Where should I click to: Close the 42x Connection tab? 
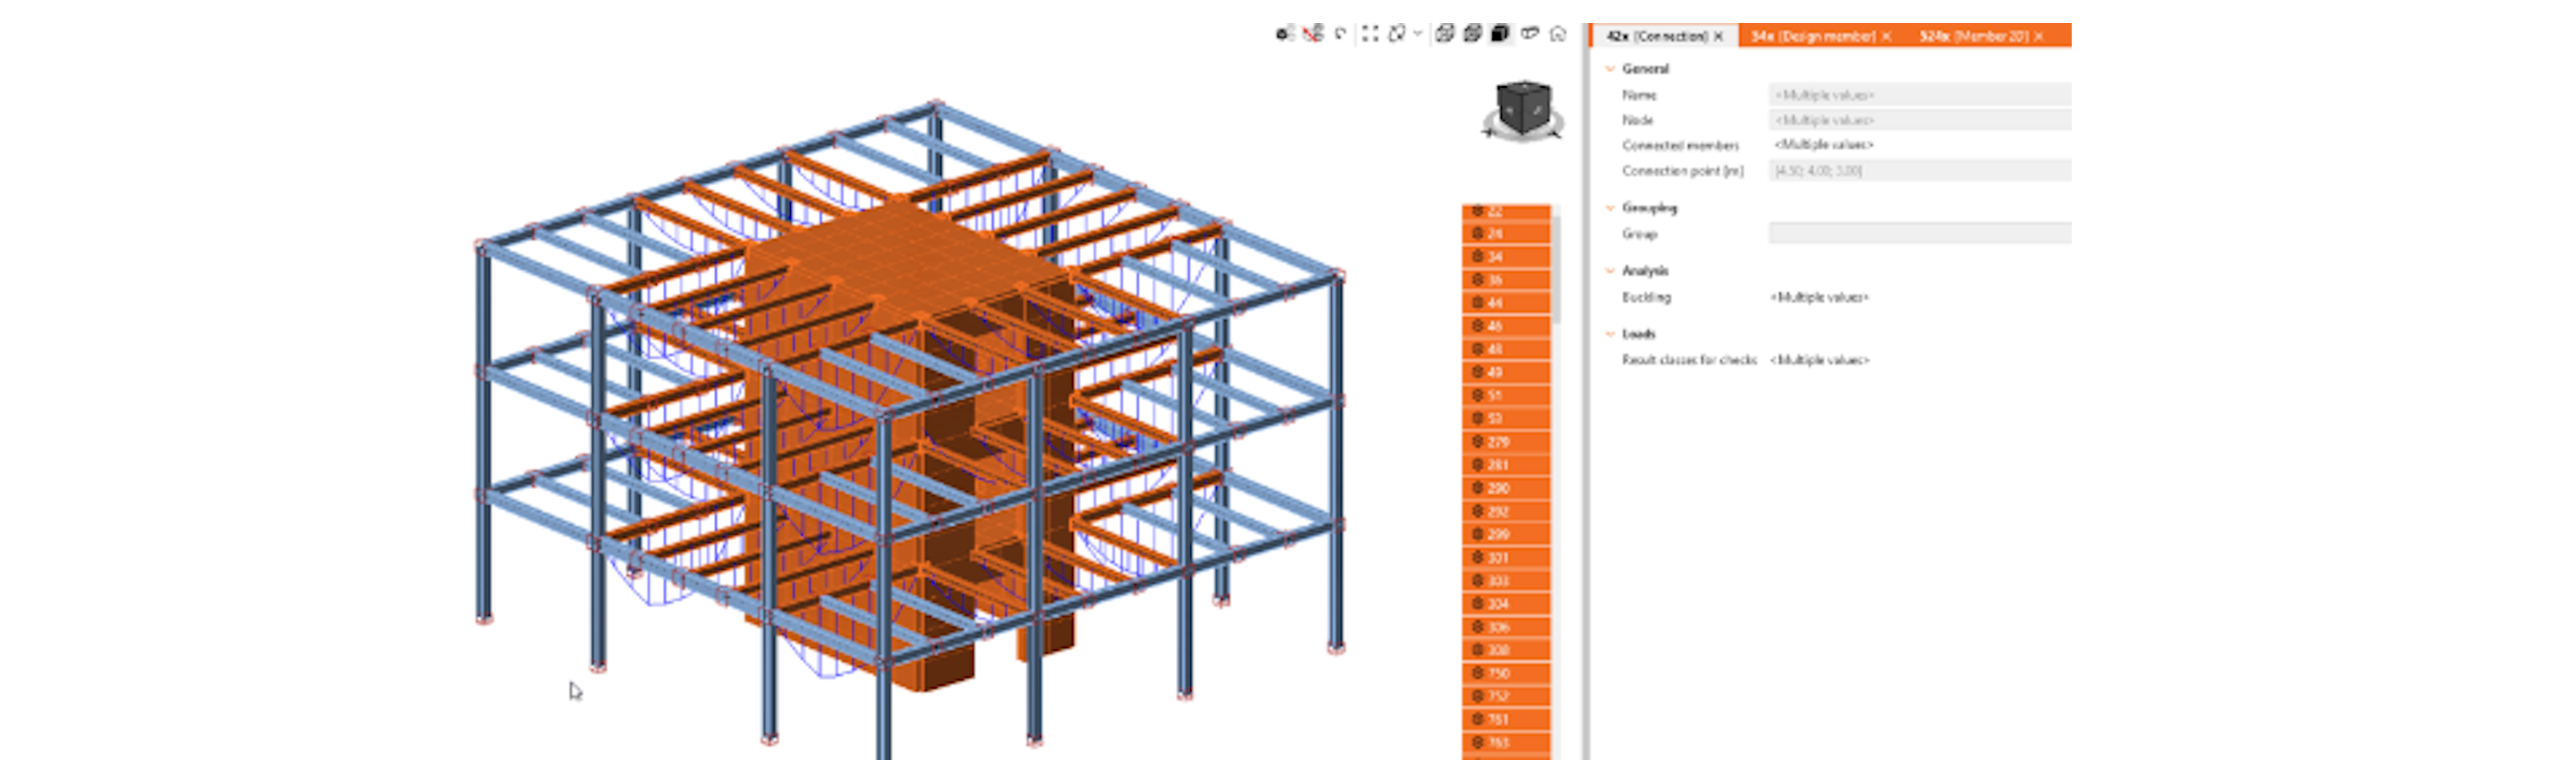(x=1719, y=36)
